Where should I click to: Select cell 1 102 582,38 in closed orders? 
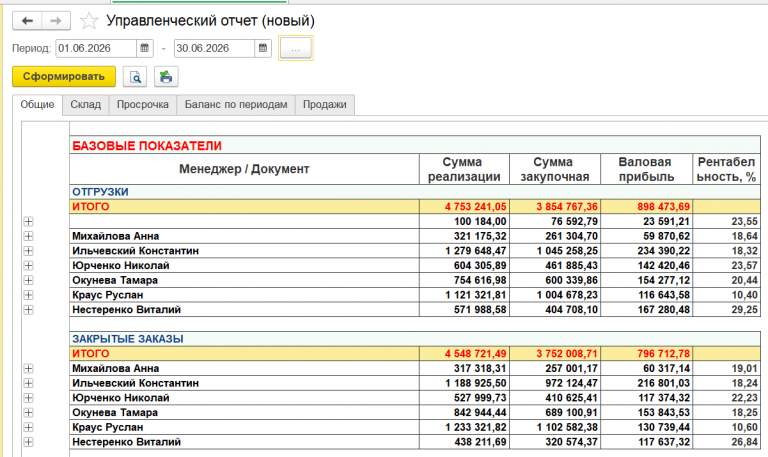pyautogui.click(x=554, y=427)
